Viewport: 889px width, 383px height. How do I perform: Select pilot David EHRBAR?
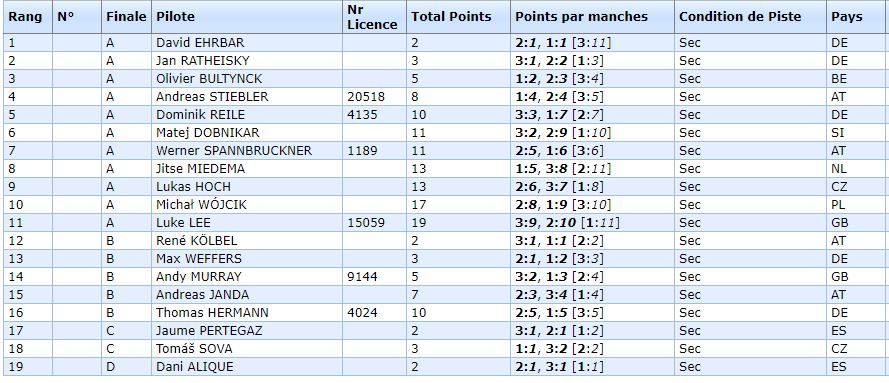[200, 42]
